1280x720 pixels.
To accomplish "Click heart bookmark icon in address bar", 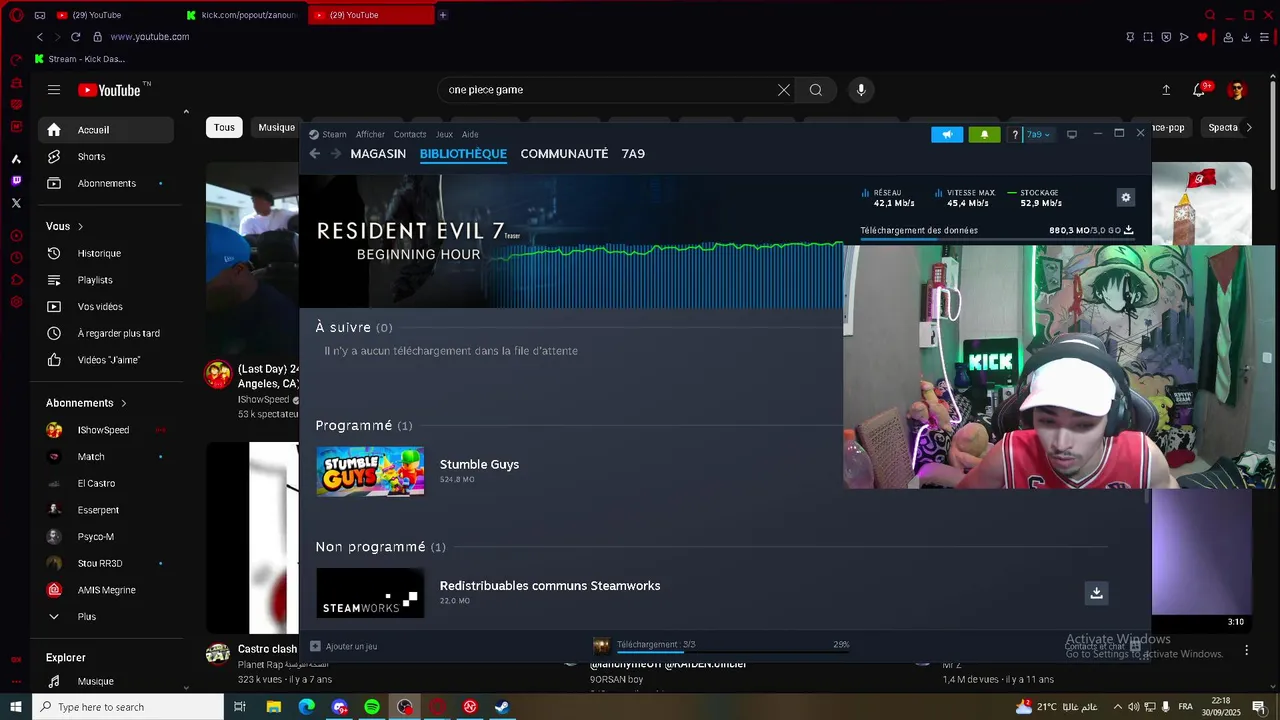I will 1202,37.
